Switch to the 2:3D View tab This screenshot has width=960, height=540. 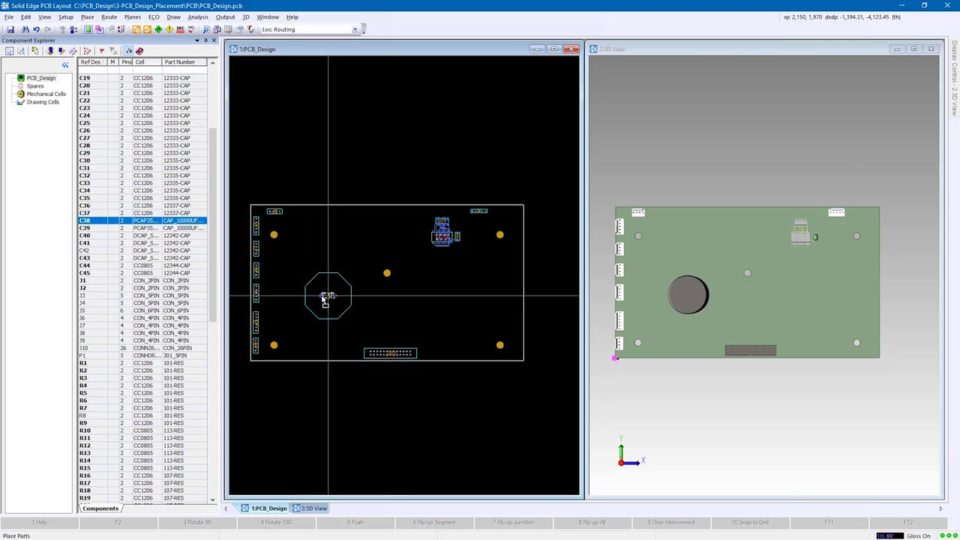click(309, 508)
